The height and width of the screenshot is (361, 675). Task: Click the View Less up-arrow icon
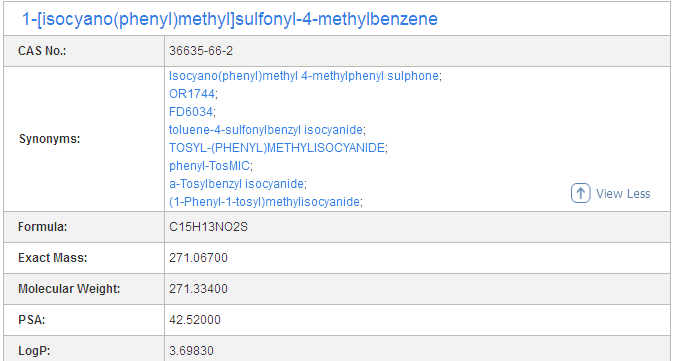580,193
